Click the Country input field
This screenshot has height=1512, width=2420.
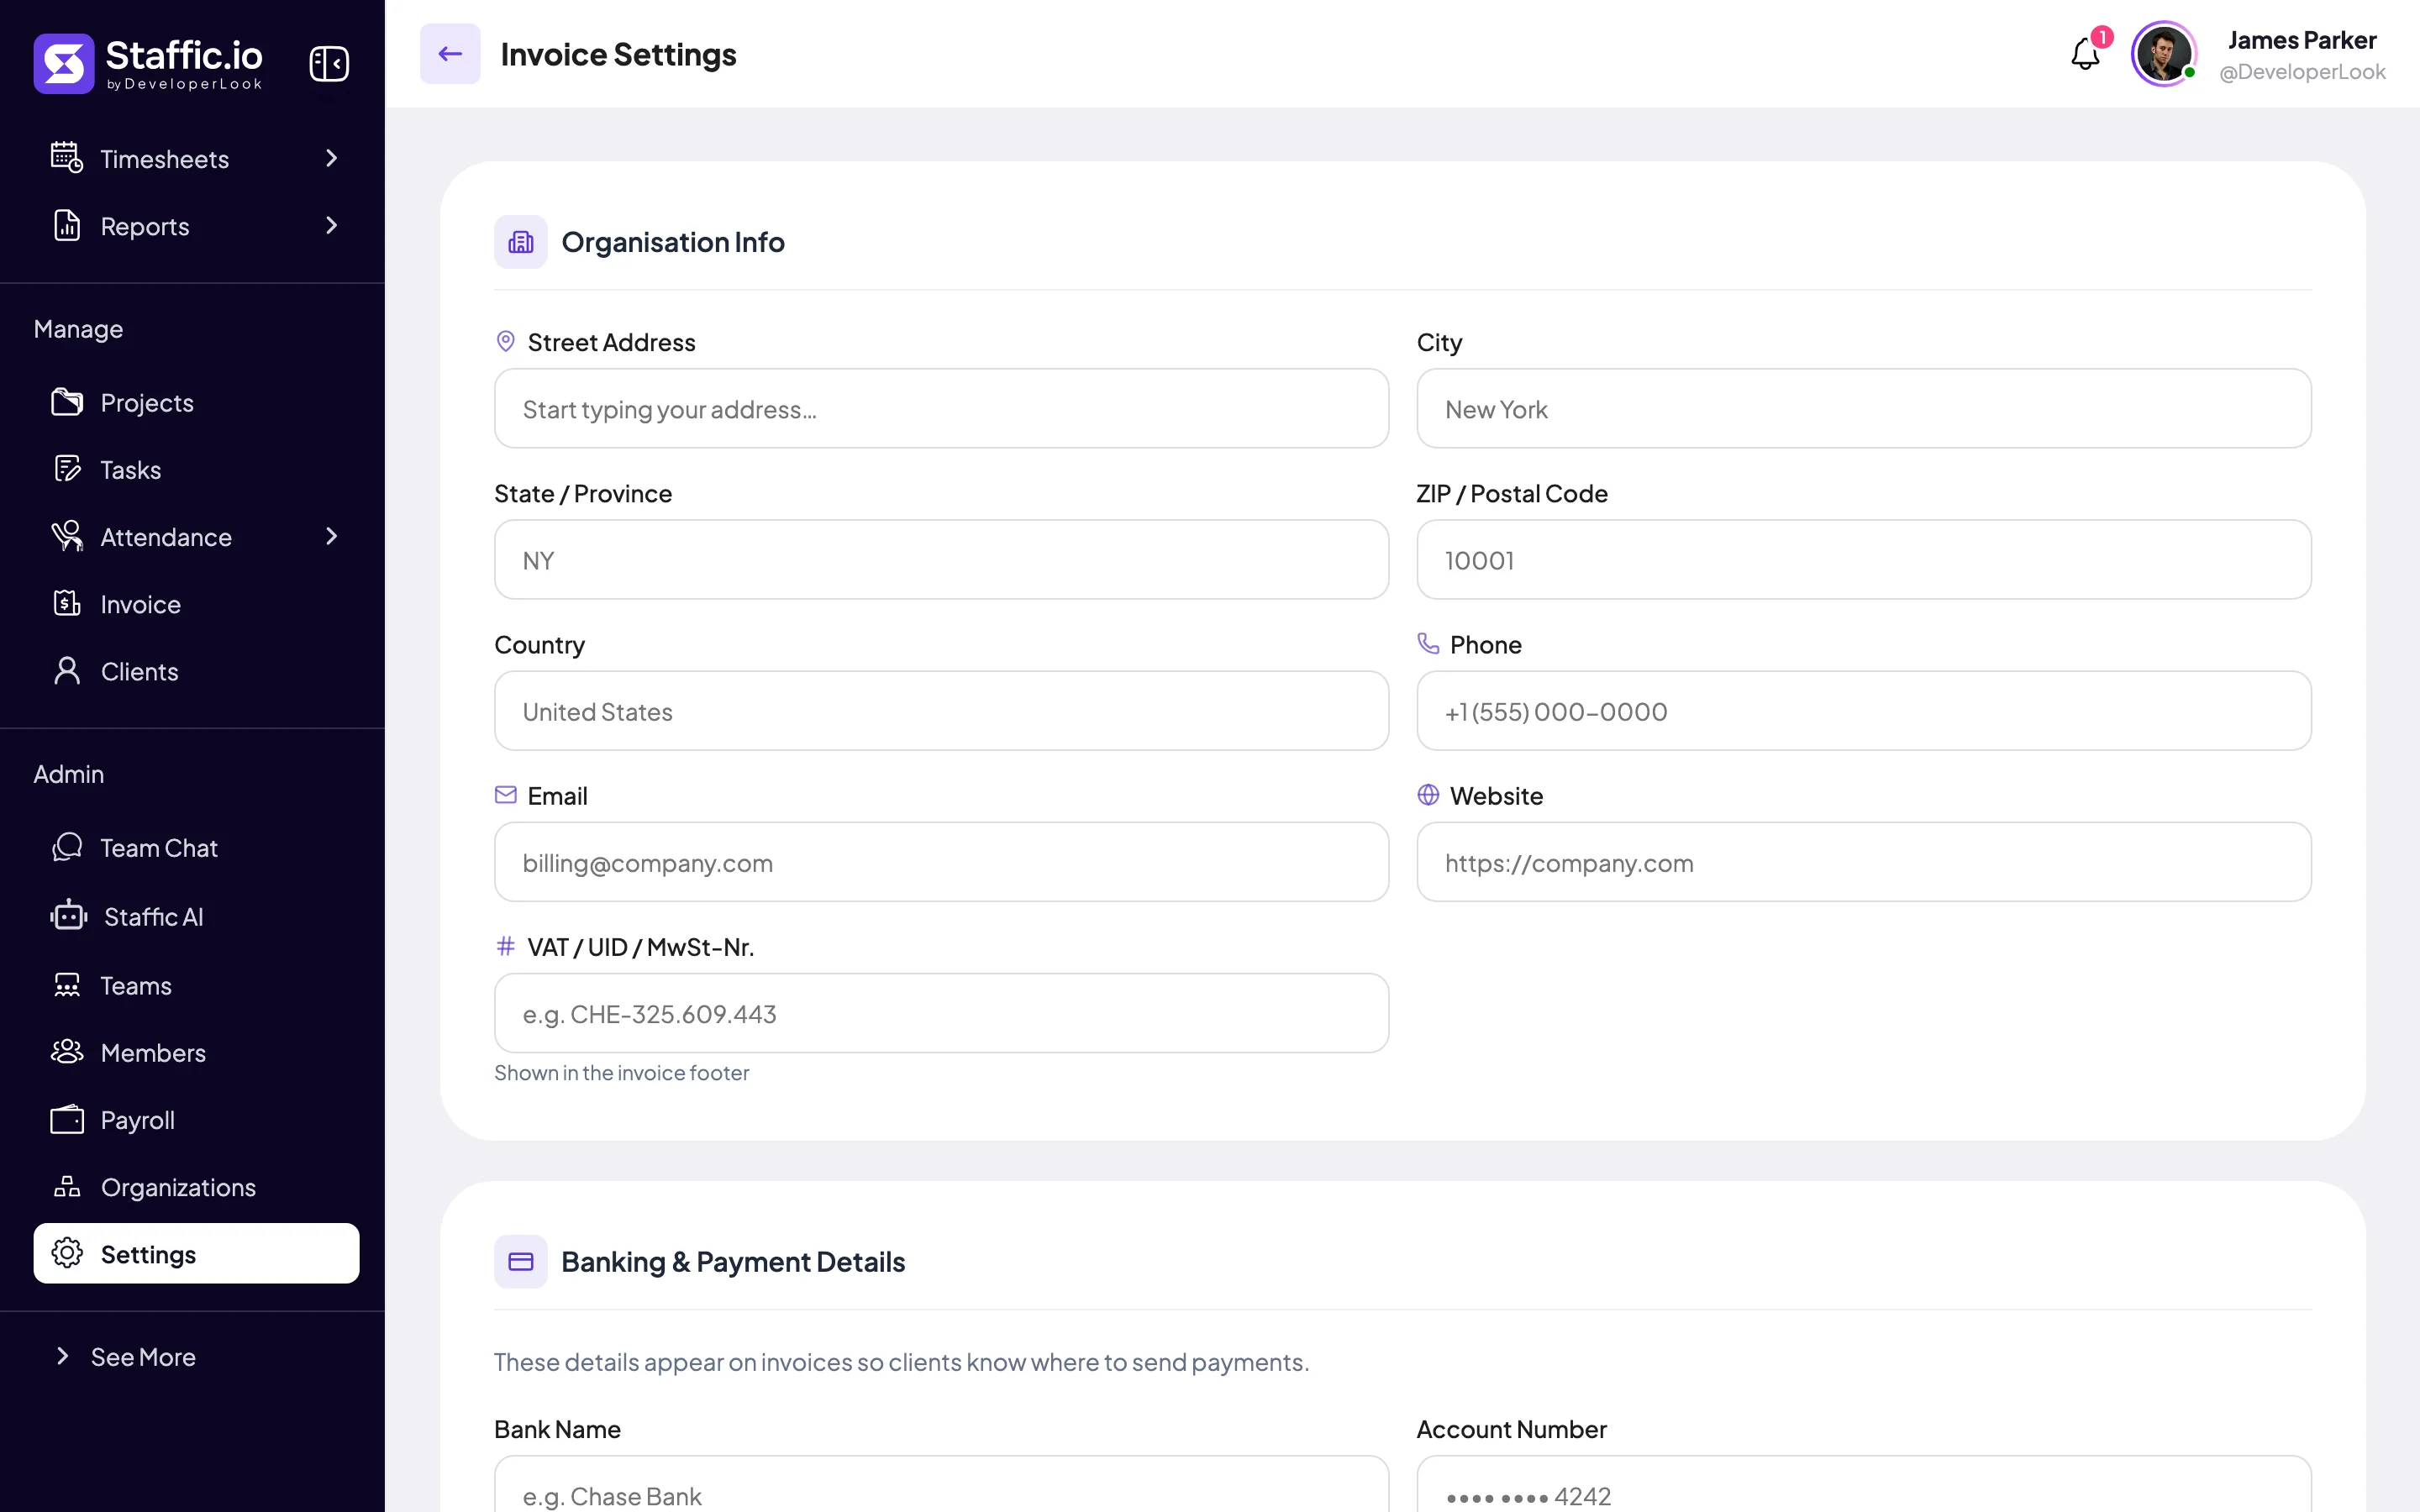pyautogui.click(x=941, y=711)
